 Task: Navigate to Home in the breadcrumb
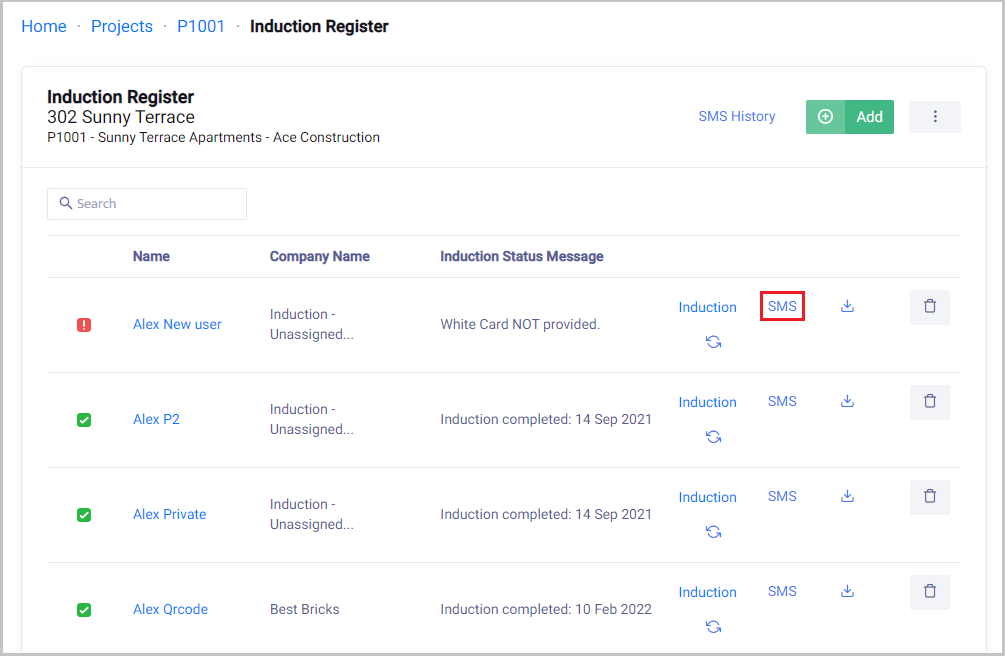(44, 27)
